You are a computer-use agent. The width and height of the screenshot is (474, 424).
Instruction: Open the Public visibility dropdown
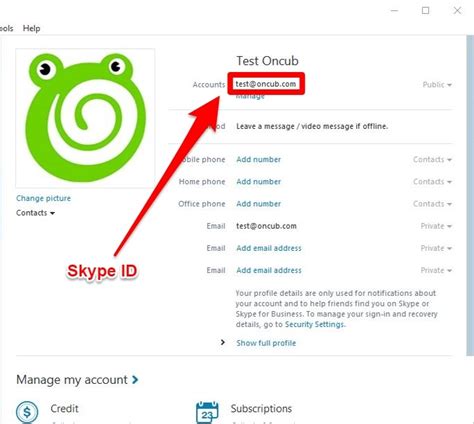pyautogui.click(x=437, y=85)
